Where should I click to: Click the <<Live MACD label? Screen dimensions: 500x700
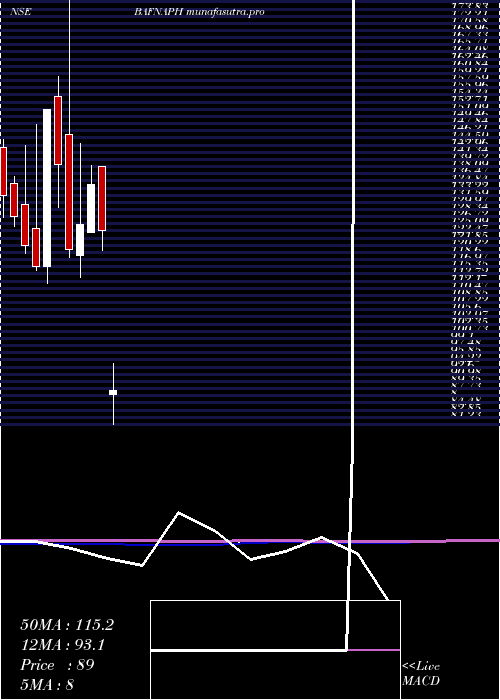click(421, 673)
